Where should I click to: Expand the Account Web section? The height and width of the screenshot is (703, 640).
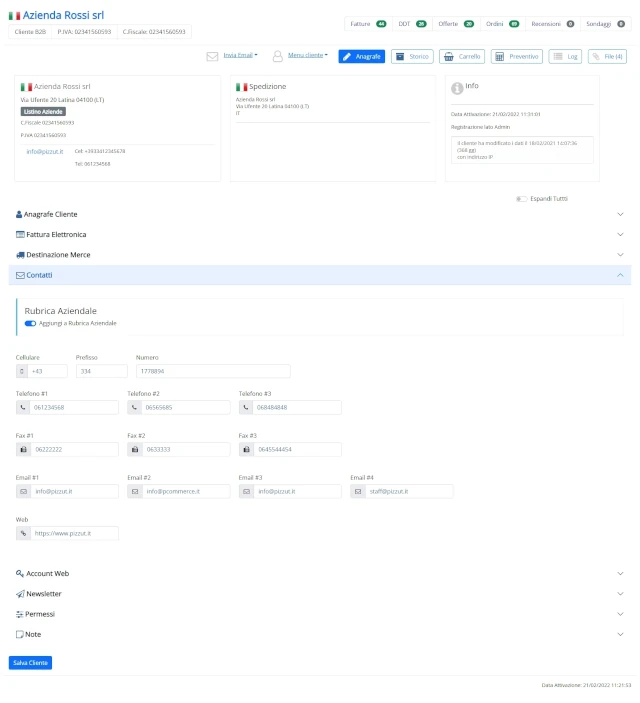coord(320,573)
